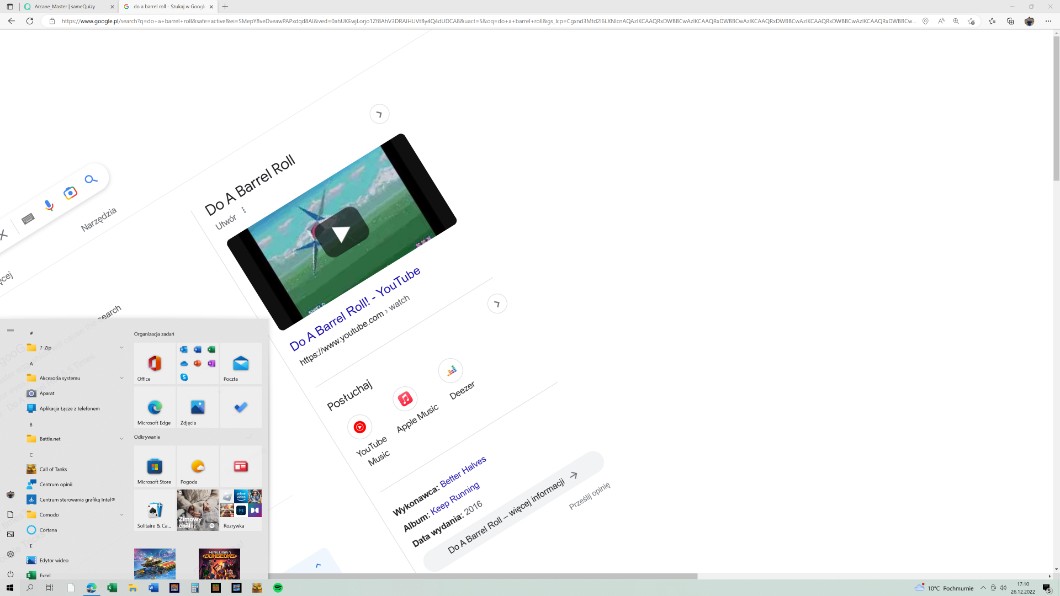Switch to the first browser tab
This screenshot has height=596, width=1060.
[65, 6]
